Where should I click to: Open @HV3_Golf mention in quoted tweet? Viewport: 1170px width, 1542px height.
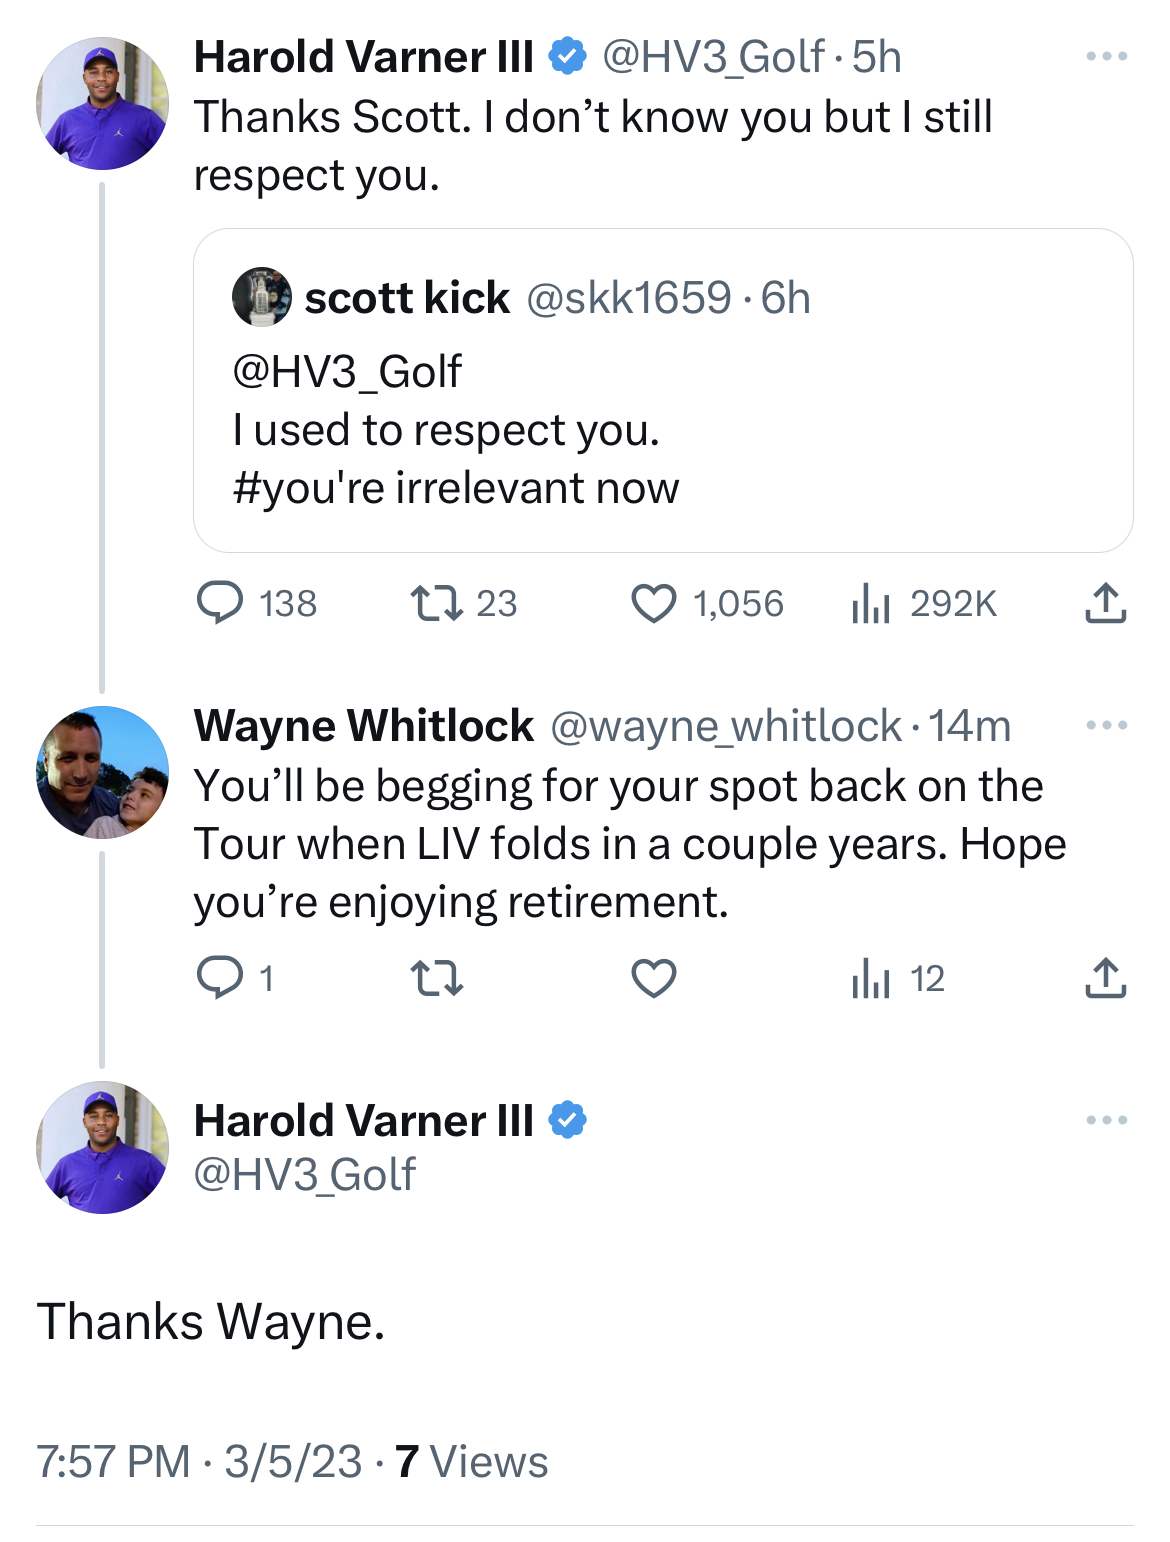(347, 372)
